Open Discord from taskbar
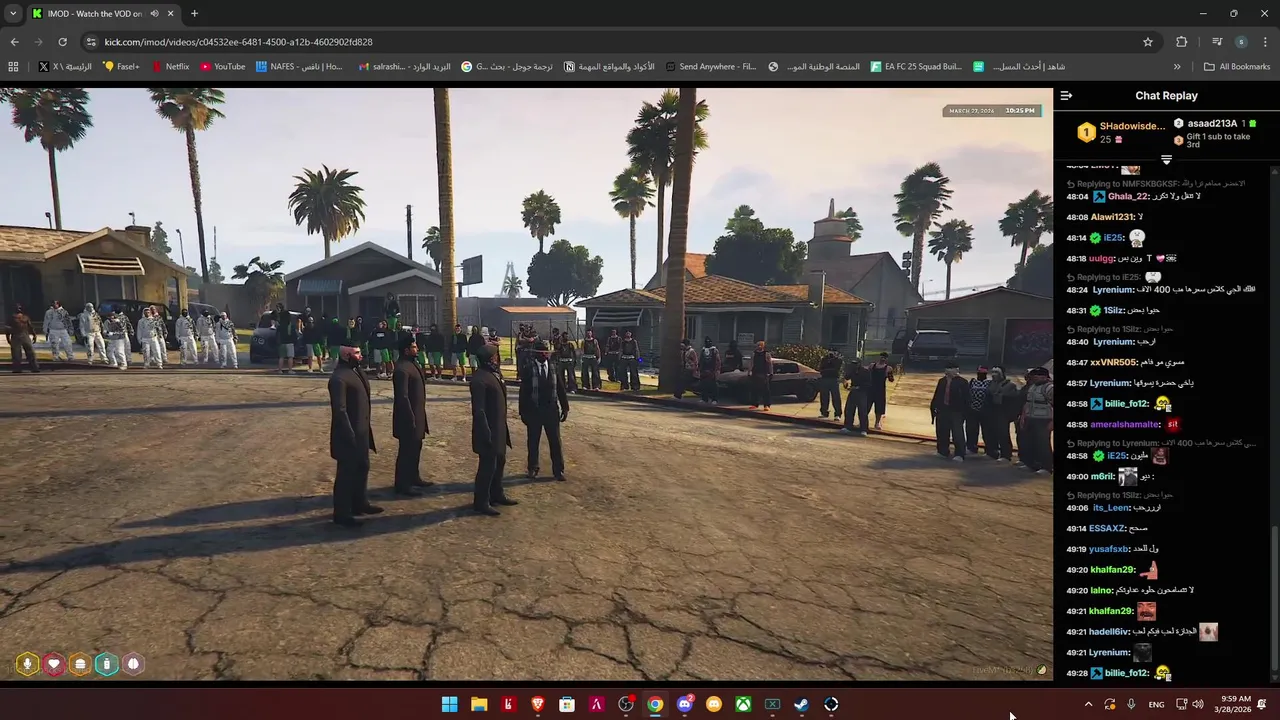This screenshot has height=720, width=1280. coord(685,704)
